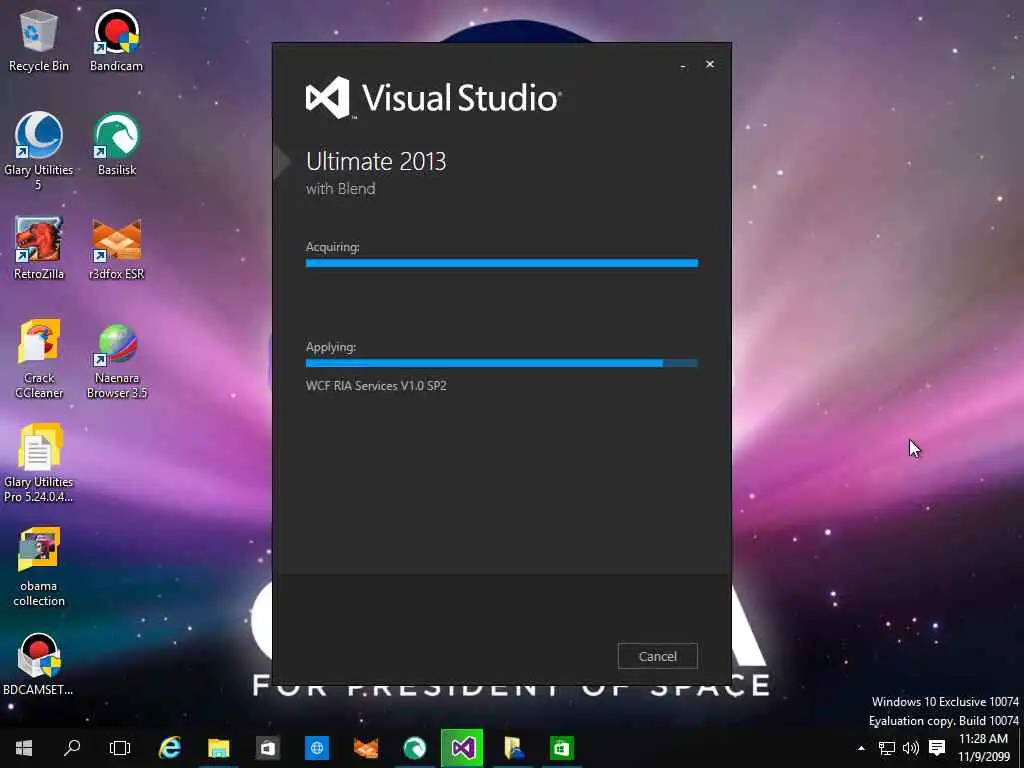1024x768 pixels.
Task: Select the obama collection folder
Action: click(39, 567)
